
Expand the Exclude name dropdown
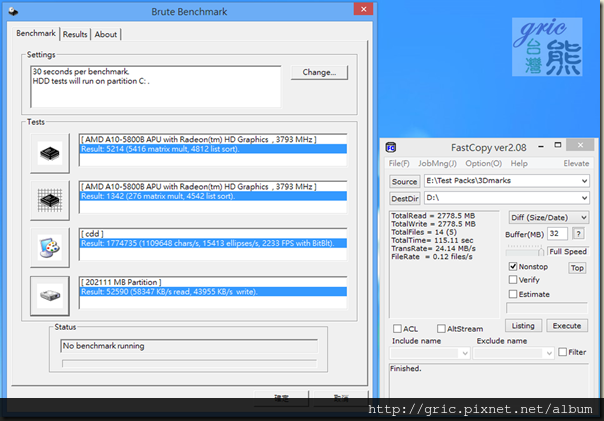pyautogui.click(x=549, y=353)
